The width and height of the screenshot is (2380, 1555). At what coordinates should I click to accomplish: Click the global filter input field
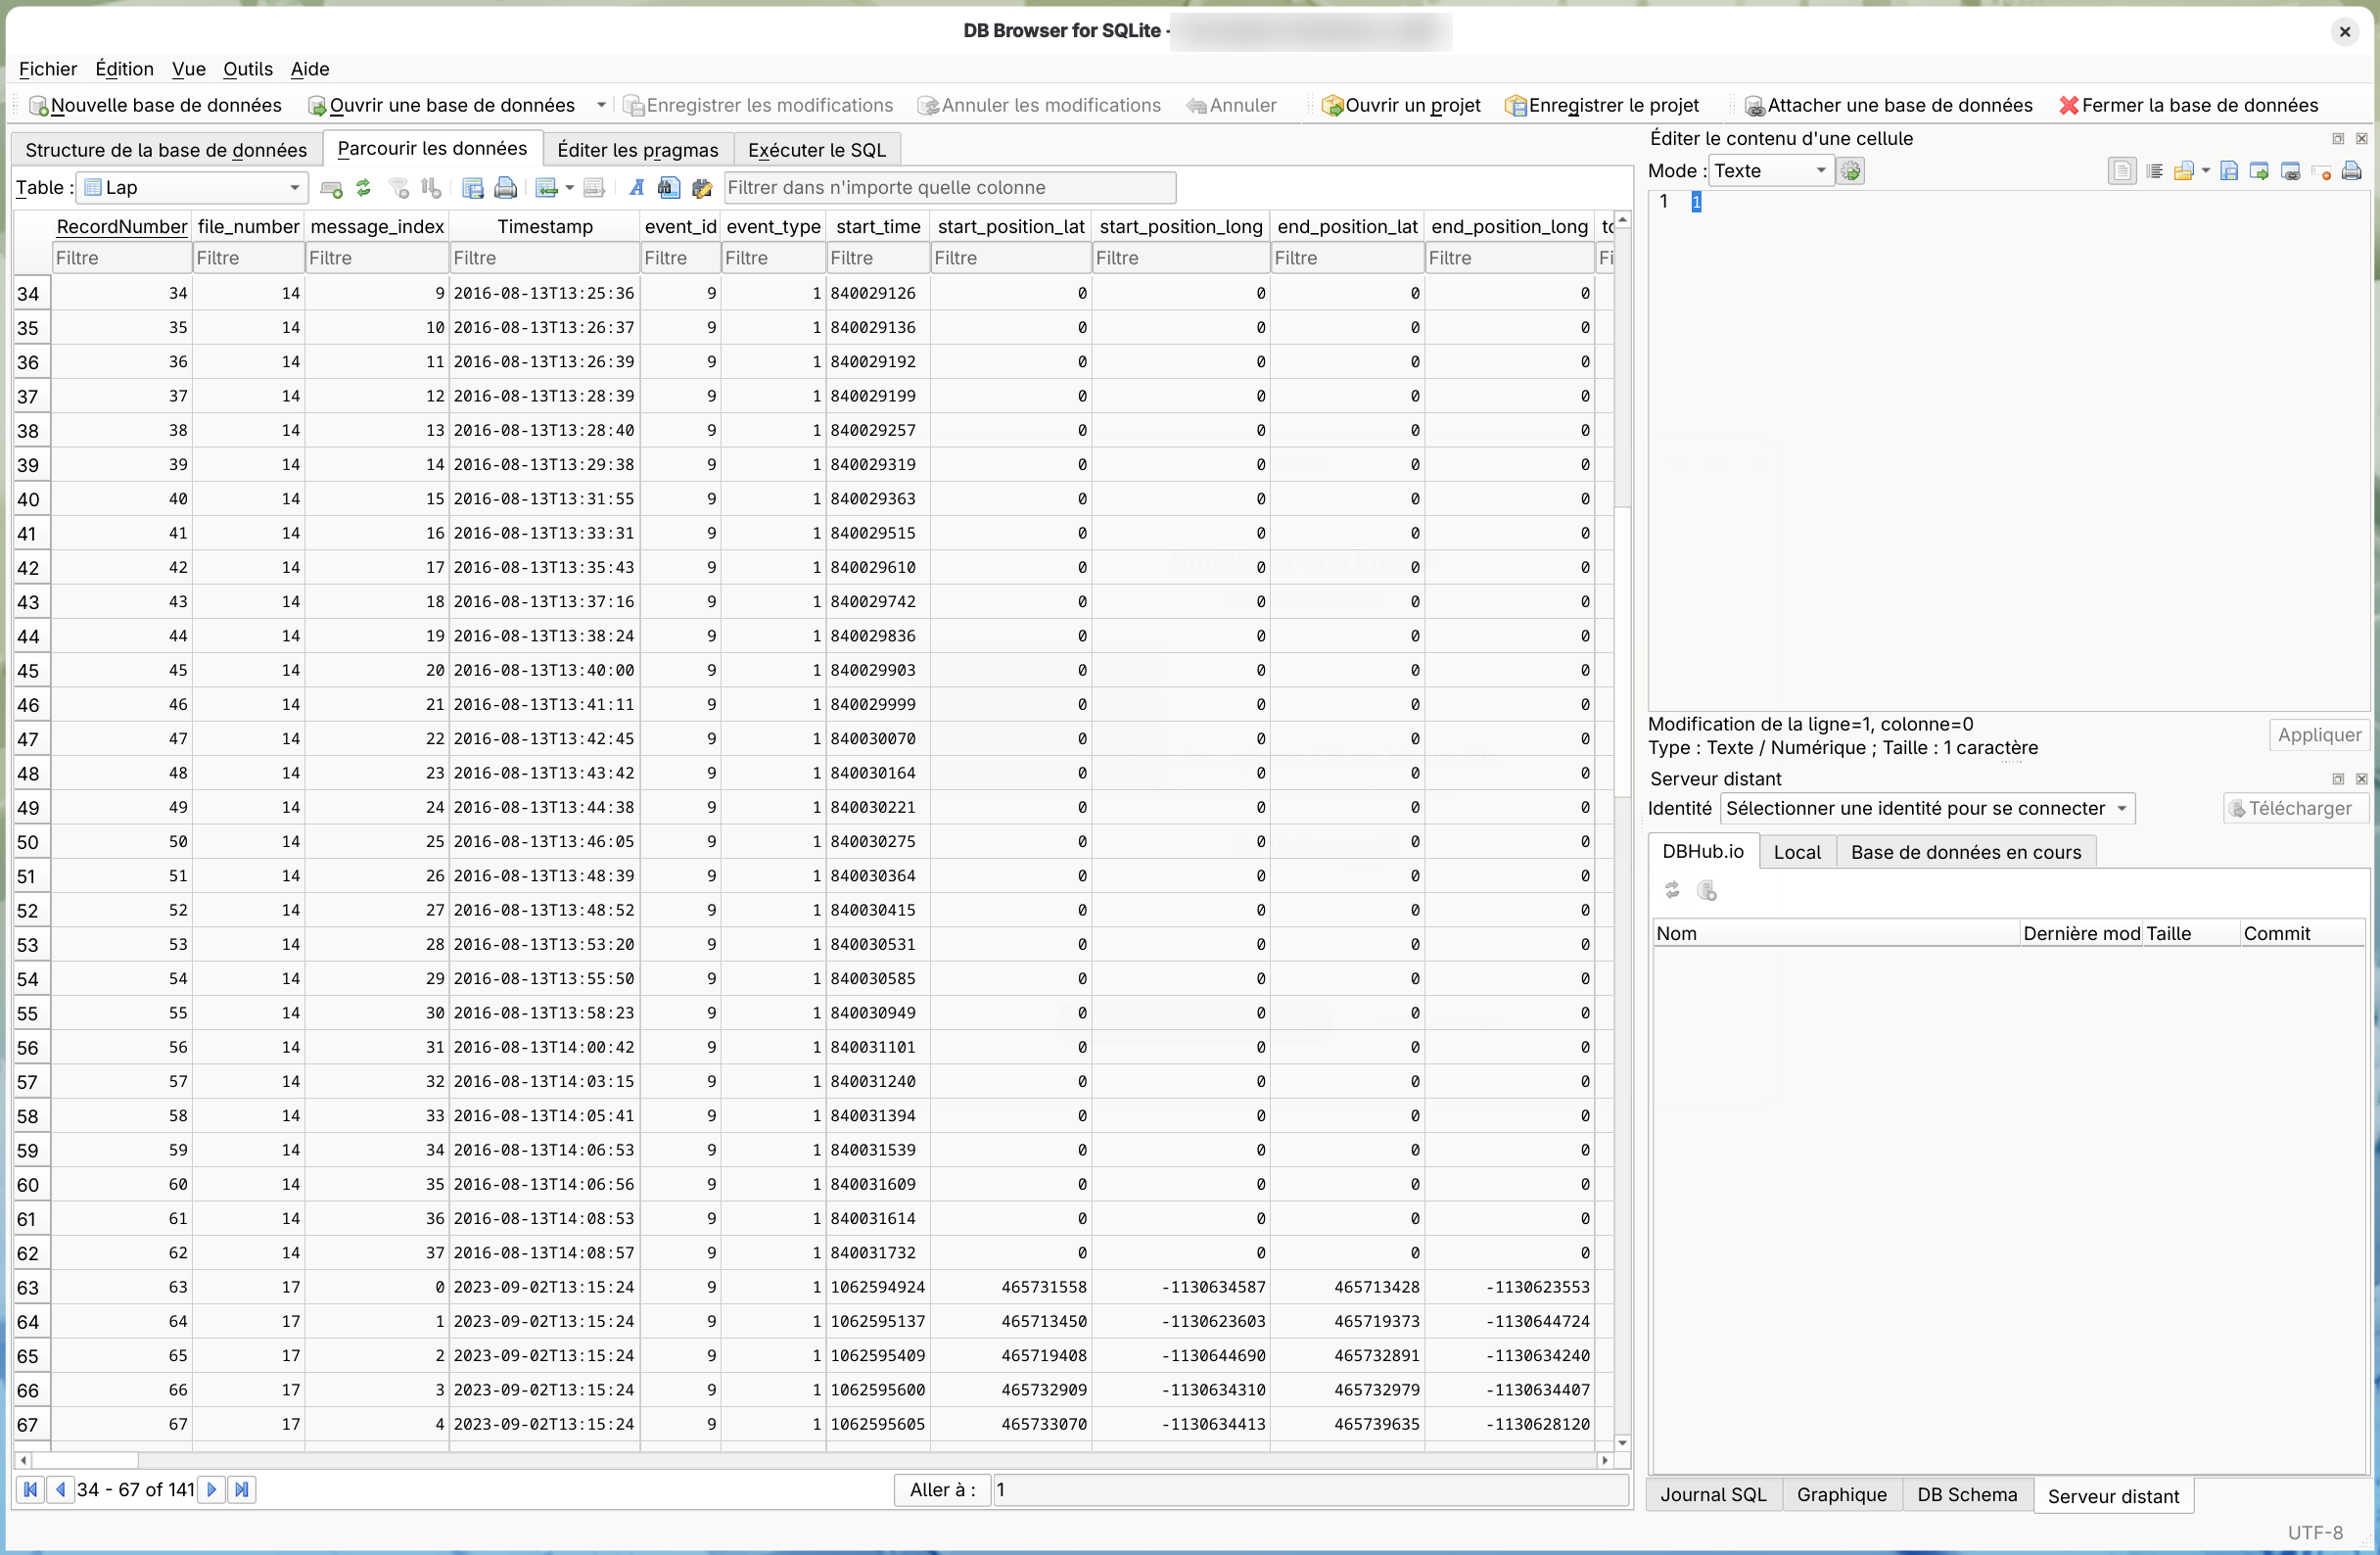click(x=949, y=188)
